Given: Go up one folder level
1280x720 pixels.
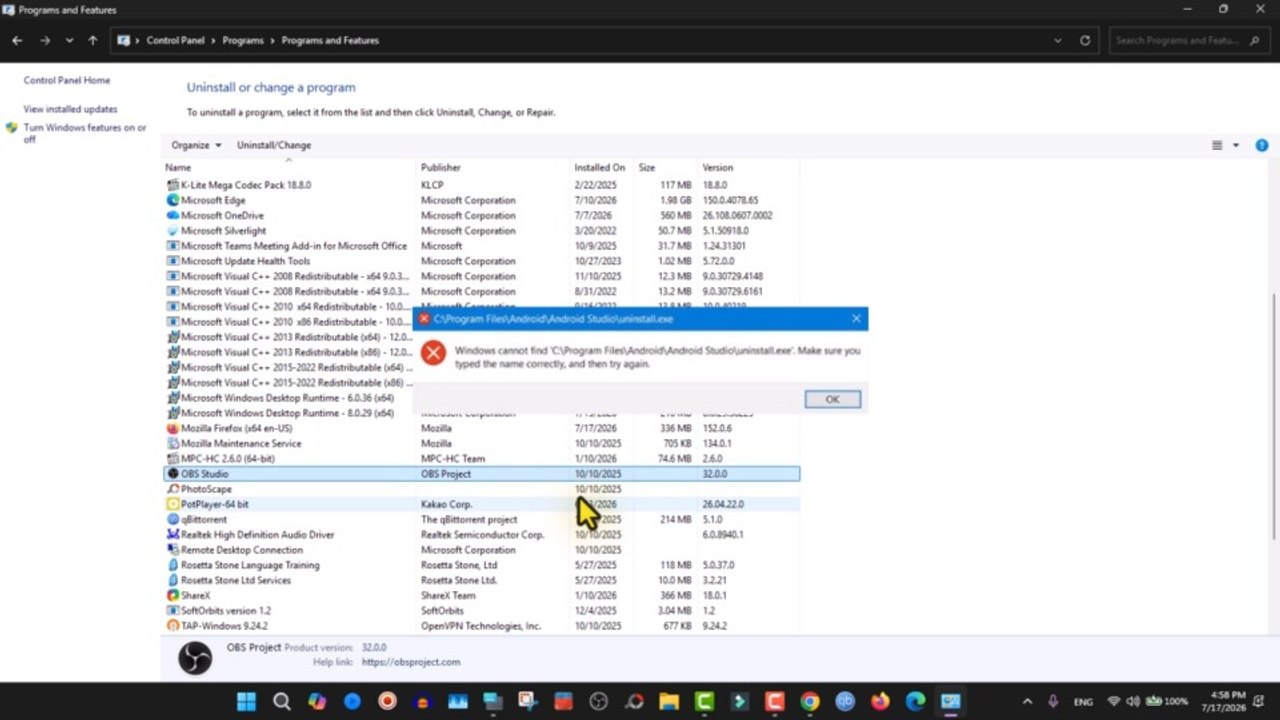Looking at the screenshot, I should [x=93, y=41].
